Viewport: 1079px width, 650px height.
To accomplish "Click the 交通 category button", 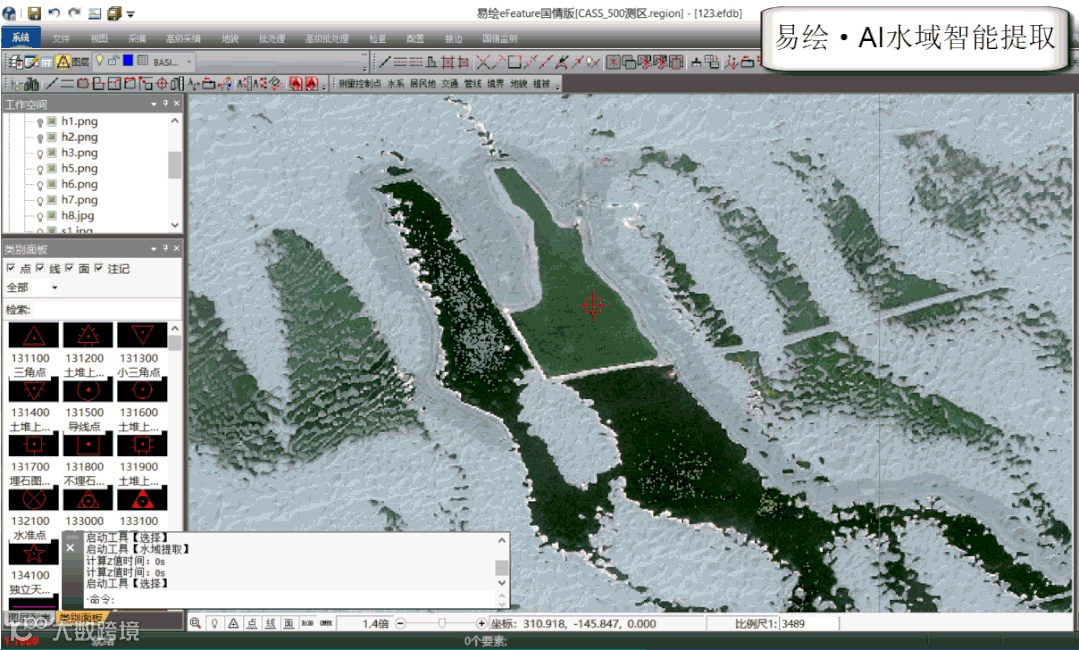I will click(x=450, y=84).
